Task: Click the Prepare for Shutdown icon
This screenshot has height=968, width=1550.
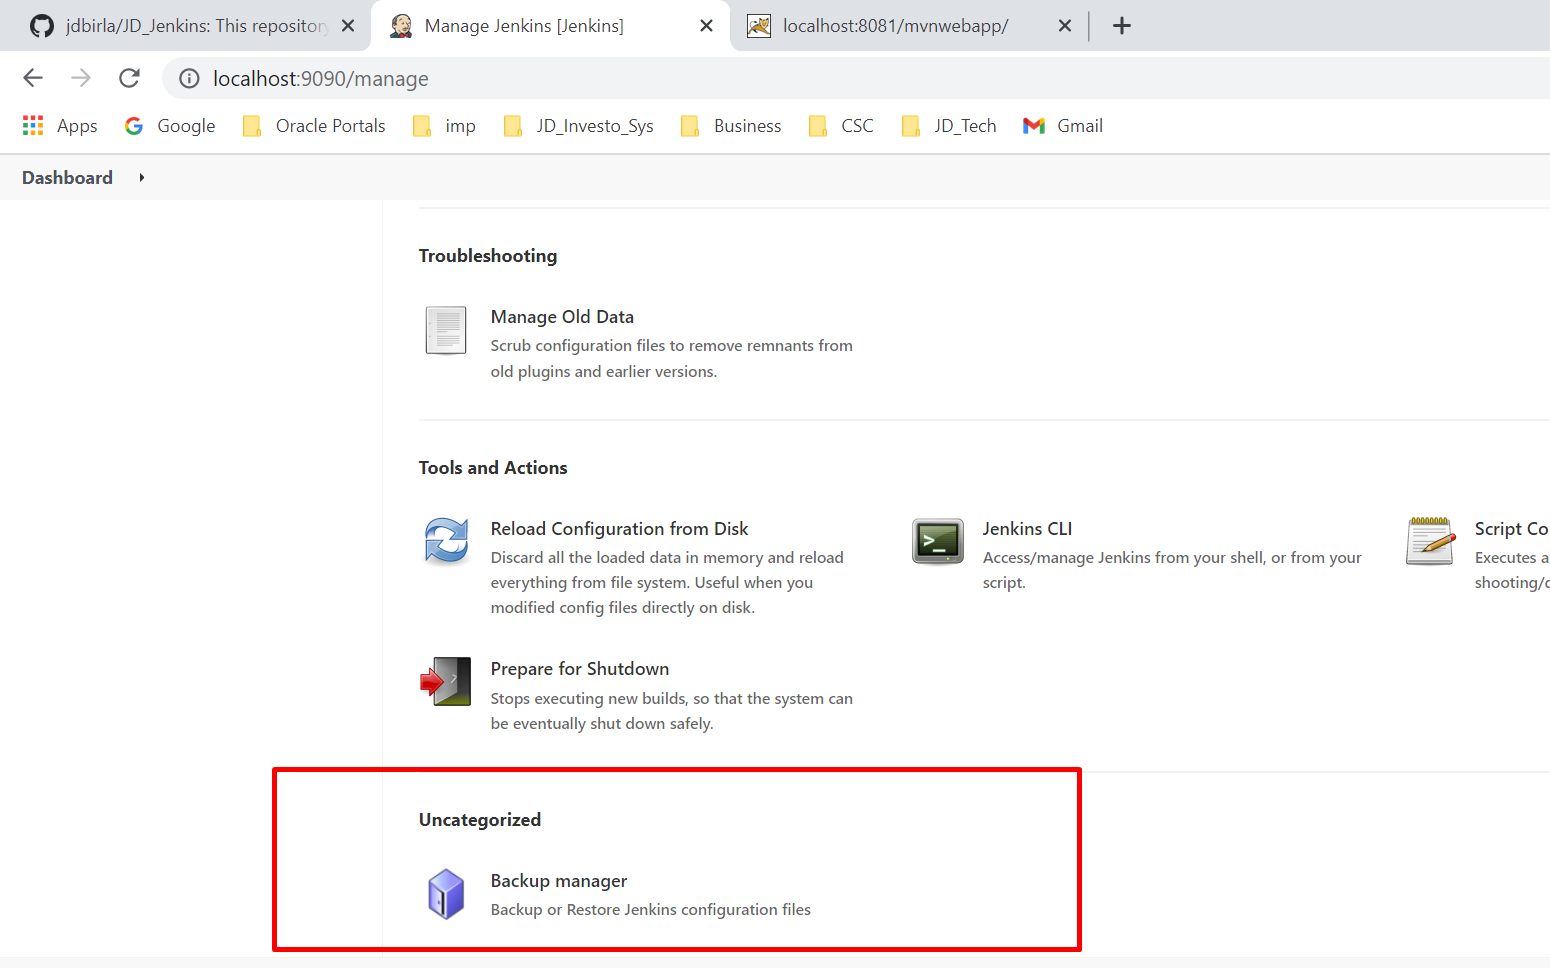Action: (446, 681)
